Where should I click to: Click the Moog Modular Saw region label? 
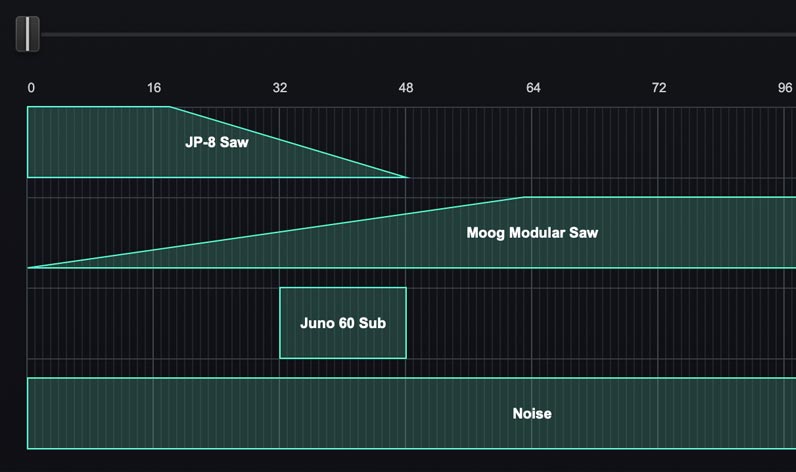pos(532,233)
